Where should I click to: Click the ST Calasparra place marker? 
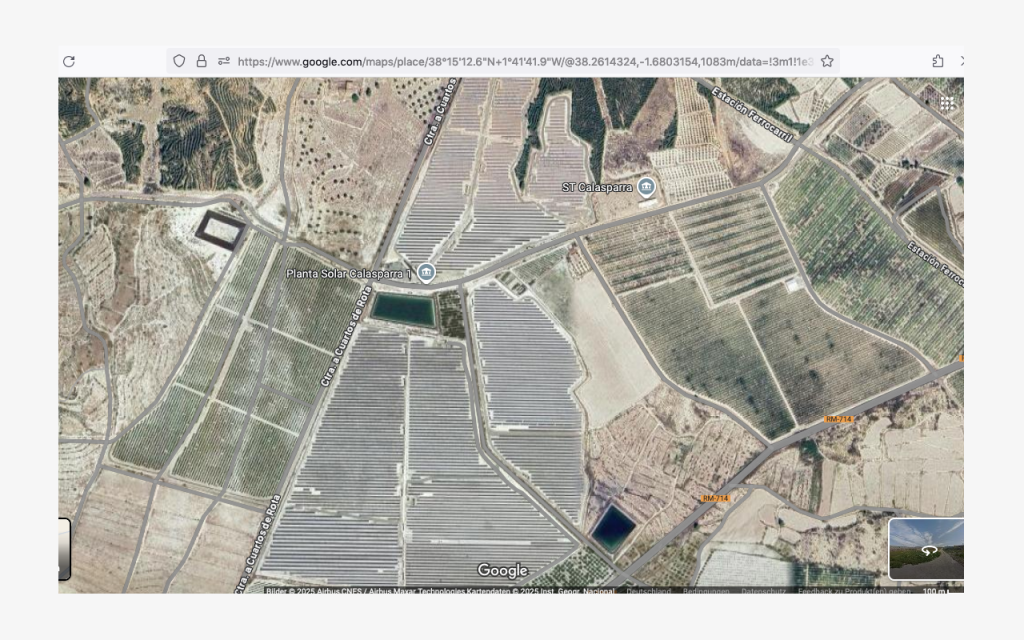click(646, 187)
